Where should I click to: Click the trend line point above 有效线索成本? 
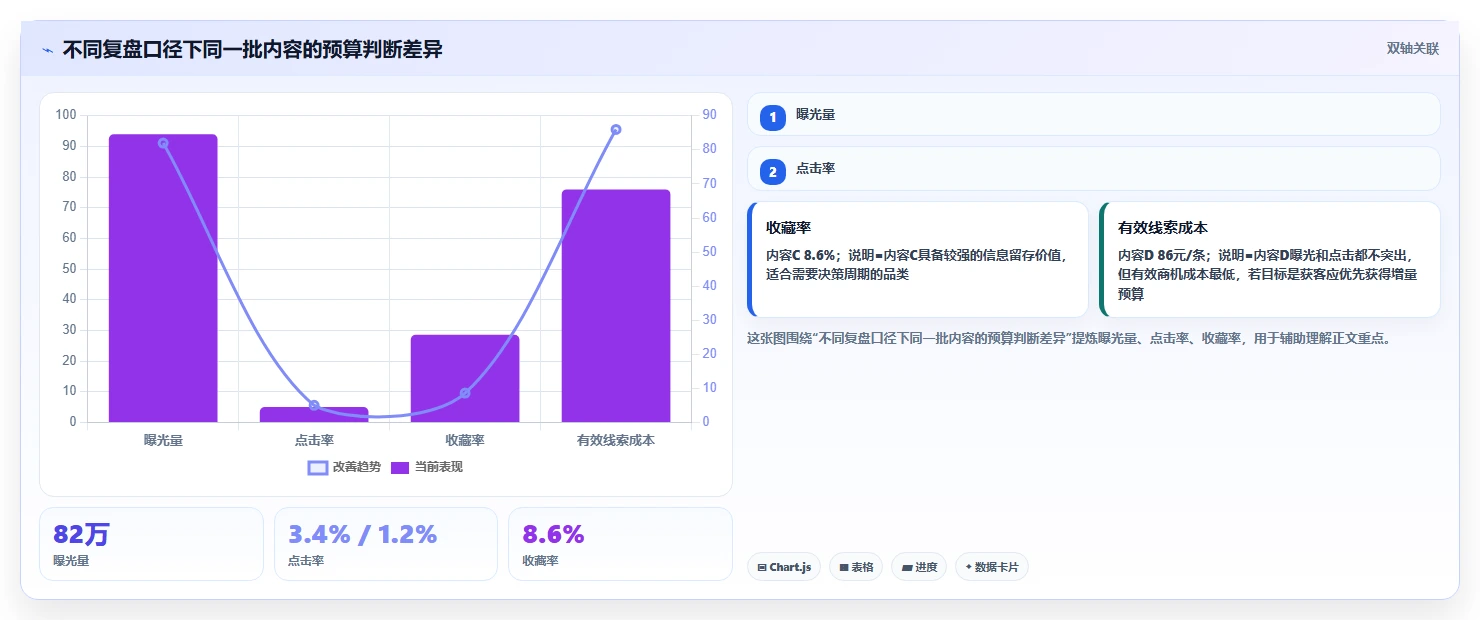616,129
